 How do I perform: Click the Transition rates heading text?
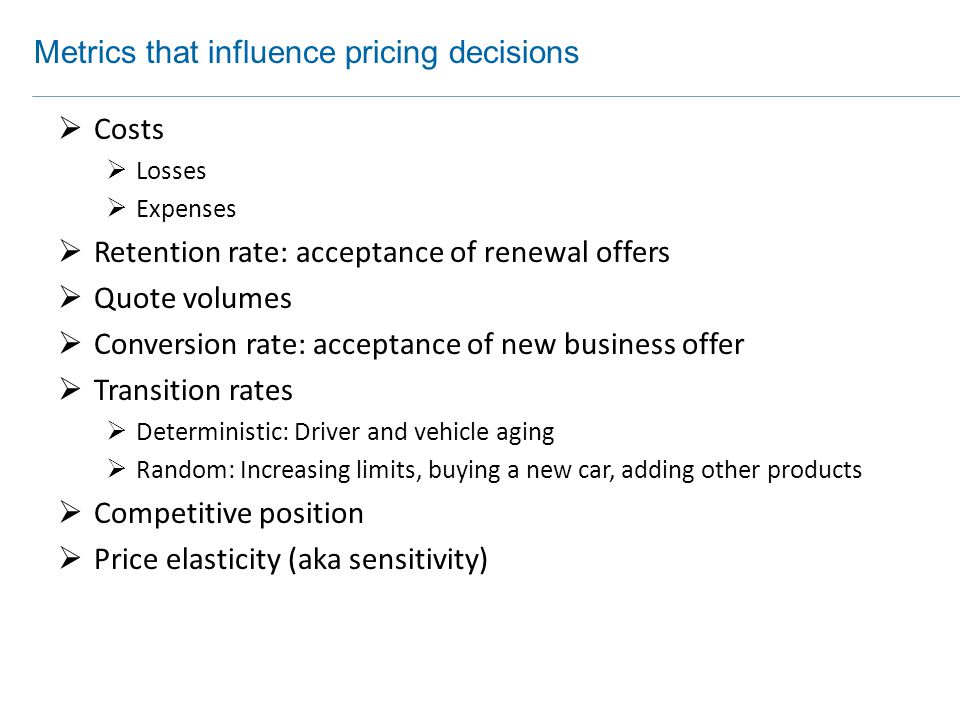(193, 391)
